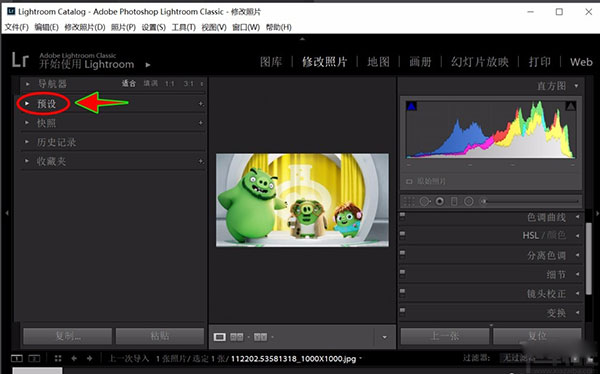Toggle highlight clipping indicator in histogram
This screenshot has height=374, width=600.
(x=571, y=106)
